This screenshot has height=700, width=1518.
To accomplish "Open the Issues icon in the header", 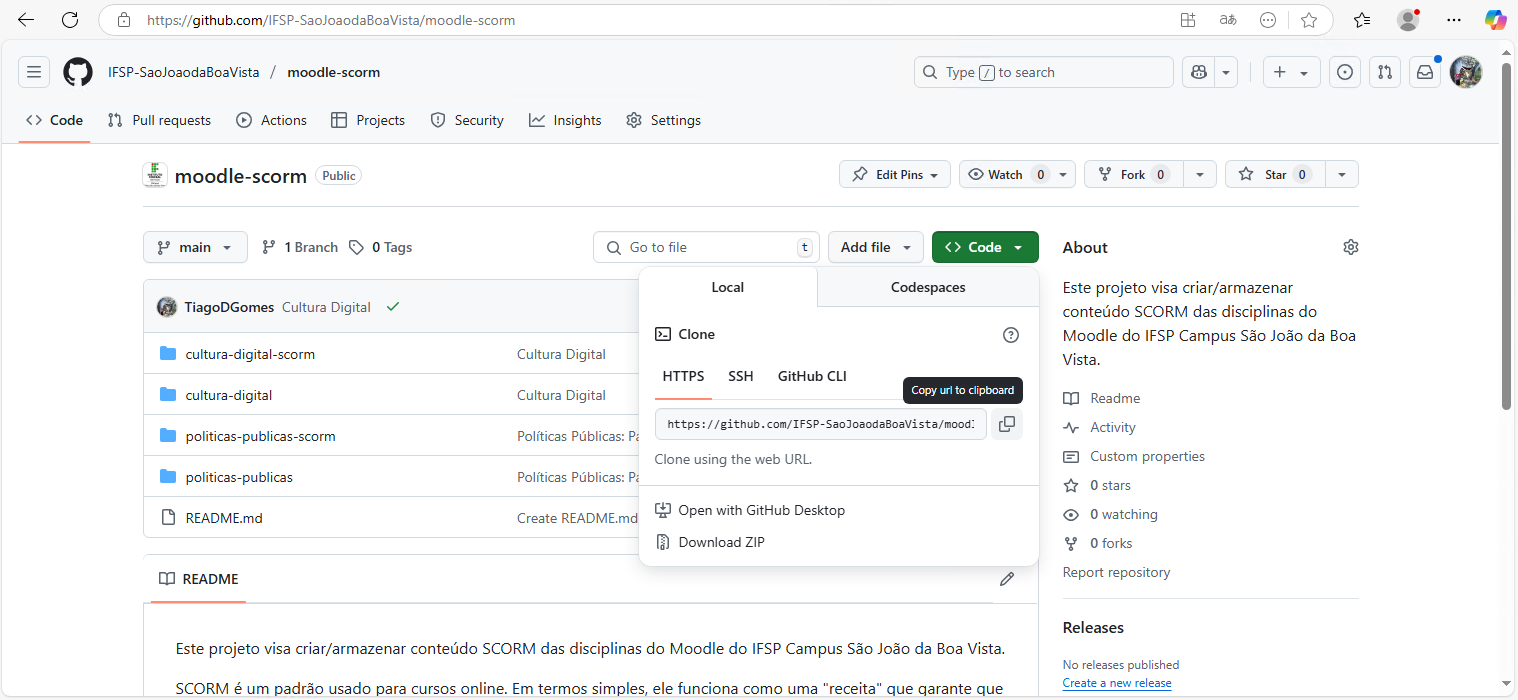I will (1345, 72).
